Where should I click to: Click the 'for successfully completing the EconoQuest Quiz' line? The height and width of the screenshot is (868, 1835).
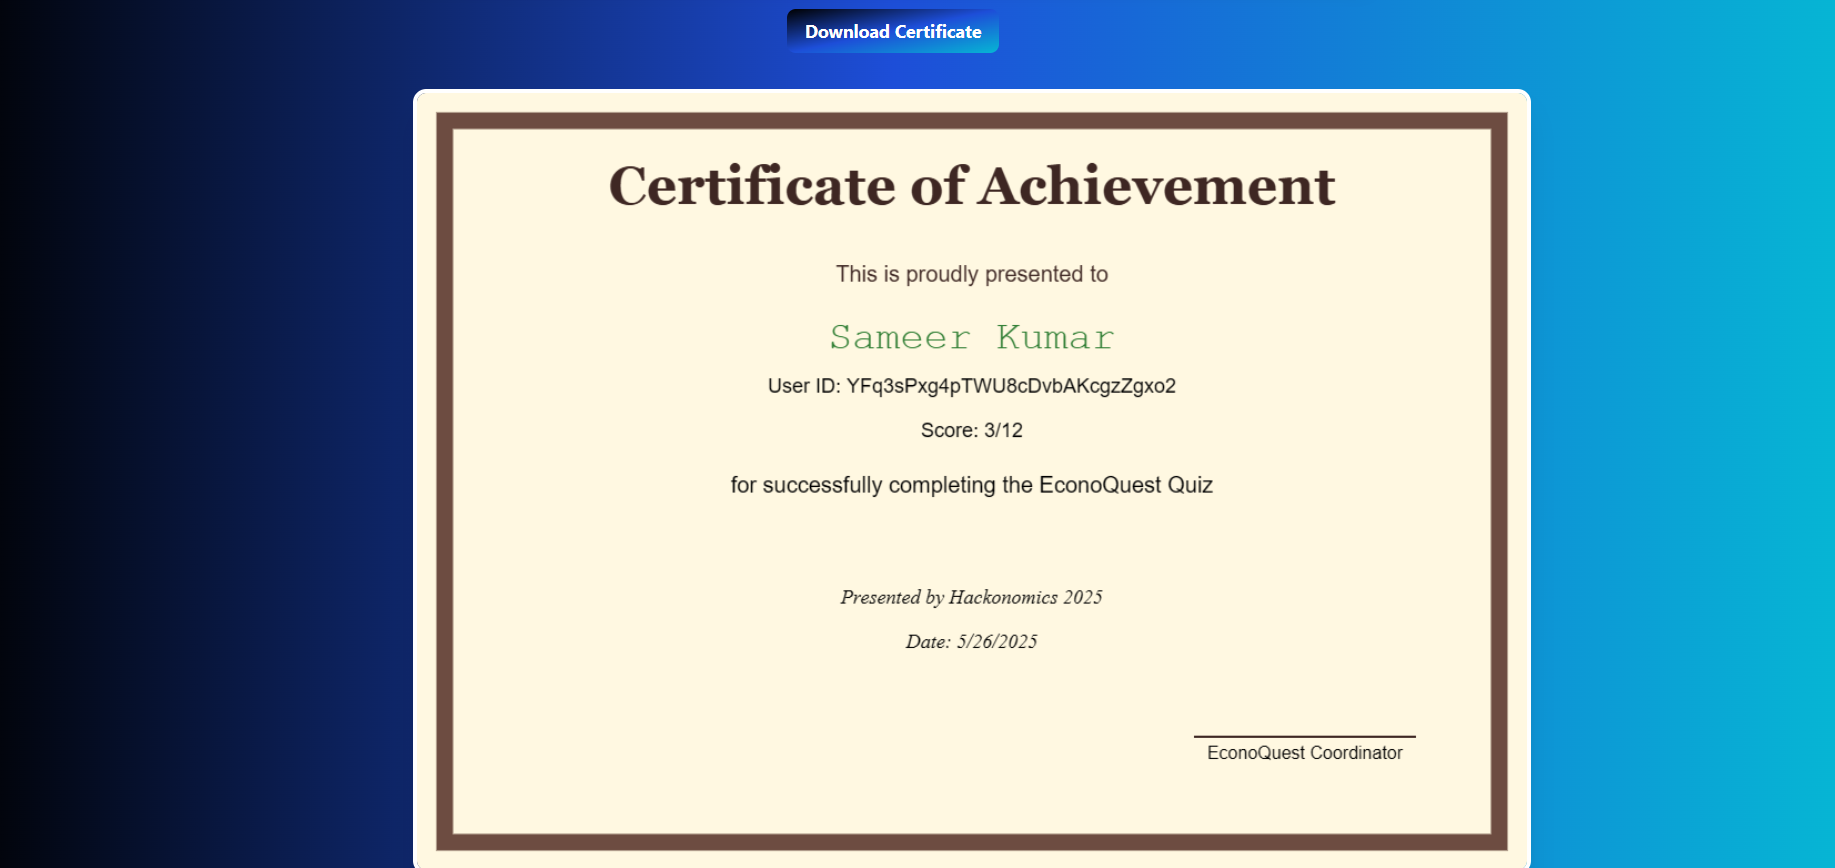tap(972, 485)
